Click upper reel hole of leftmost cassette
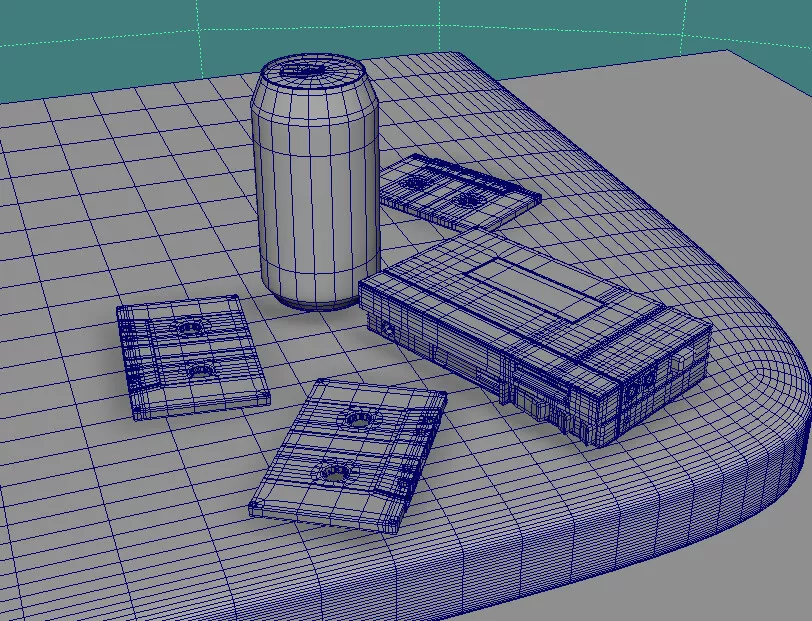 point(188,327)
